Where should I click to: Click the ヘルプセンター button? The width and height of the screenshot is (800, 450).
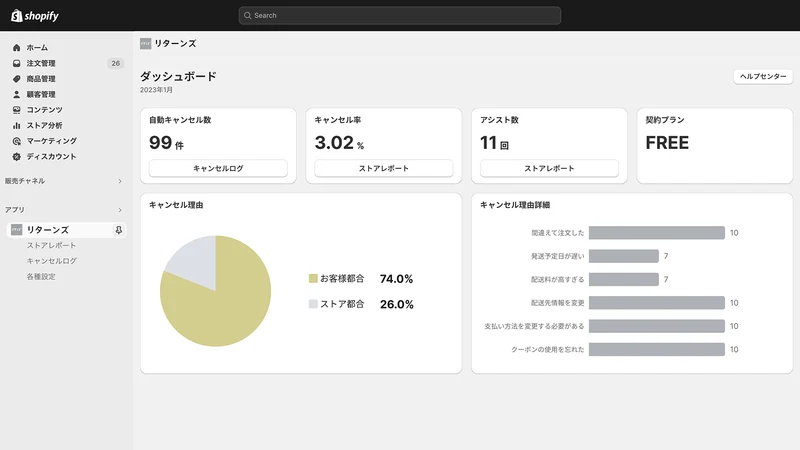[763, 77]
